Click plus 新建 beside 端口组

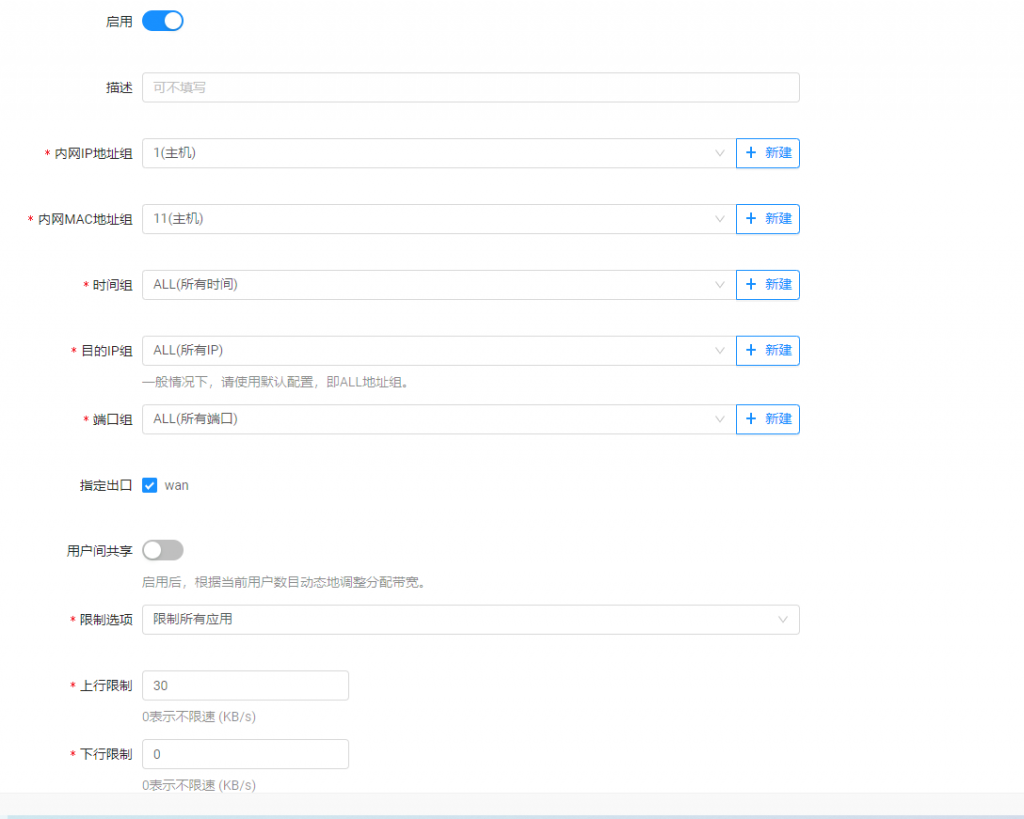pos(768,419)
